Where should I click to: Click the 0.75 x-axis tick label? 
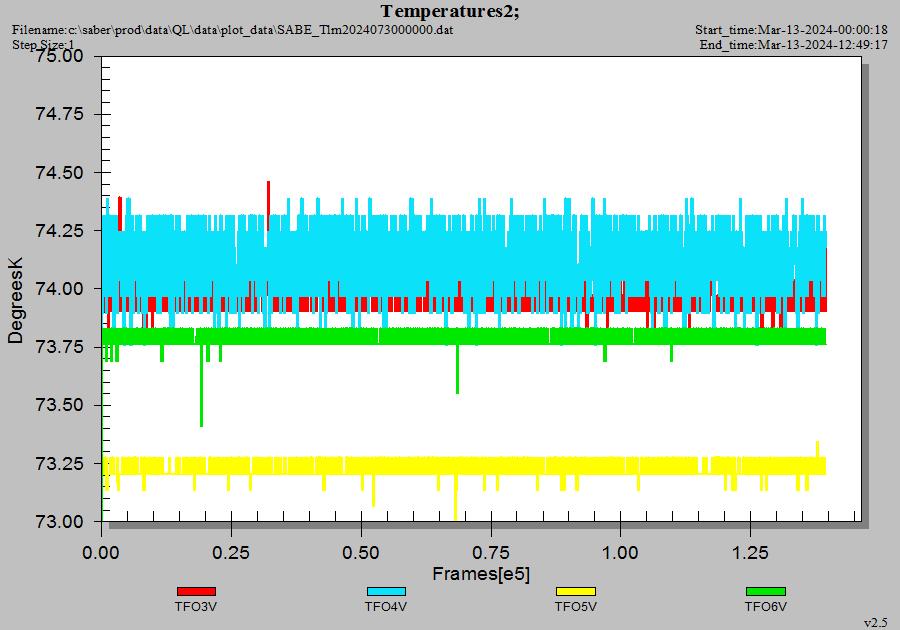pyautogui.click(x=491, y=553)
